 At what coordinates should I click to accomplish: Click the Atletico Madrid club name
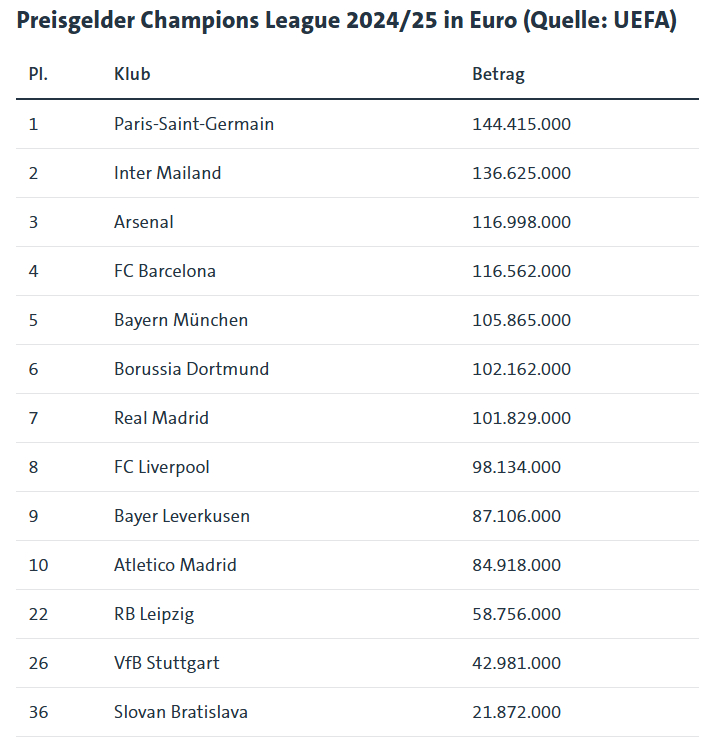coord(175,565)
